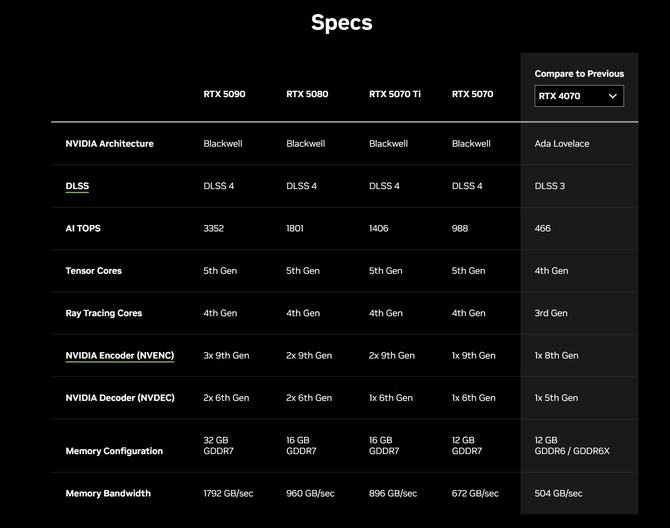670x528 pixels.
Task: Select the RTX 5070 column header
Action: (473, 94)
